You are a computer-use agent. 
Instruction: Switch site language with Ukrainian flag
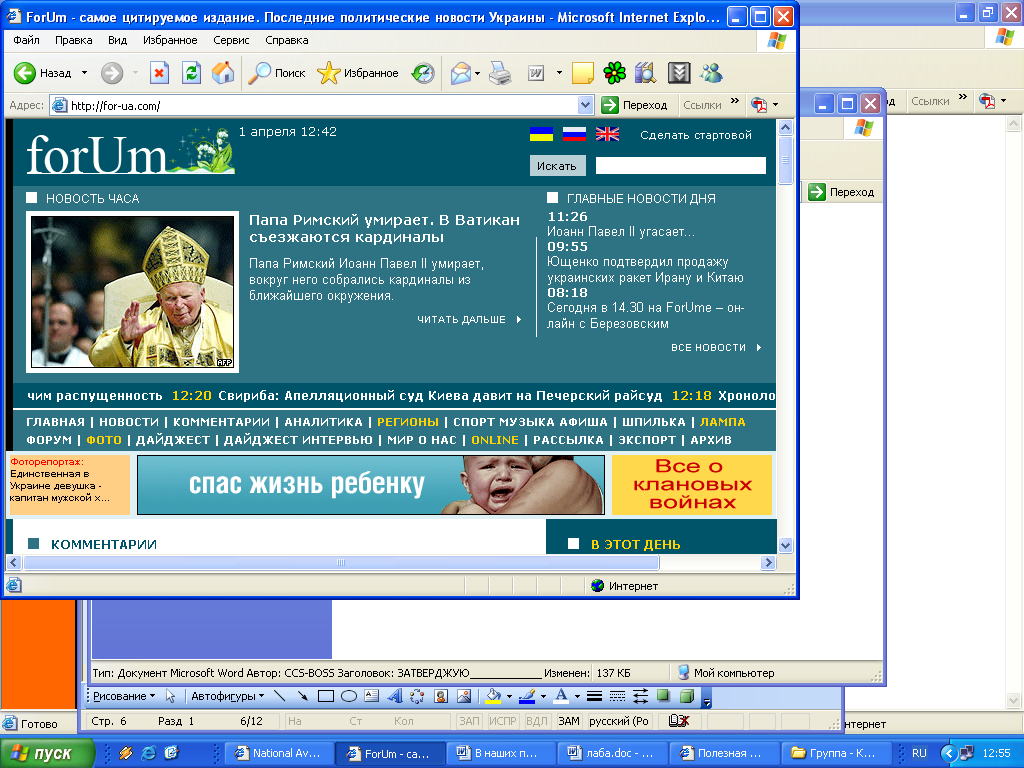541,134
